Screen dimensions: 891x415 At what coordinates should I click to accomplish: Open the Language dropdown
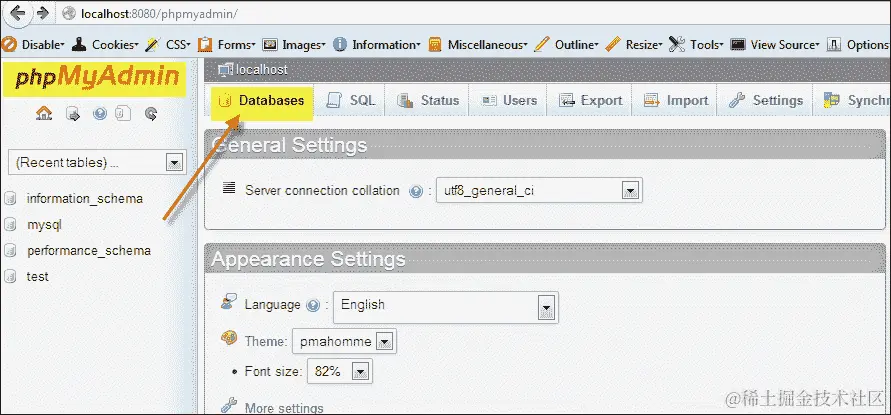[x=446, y=307]
